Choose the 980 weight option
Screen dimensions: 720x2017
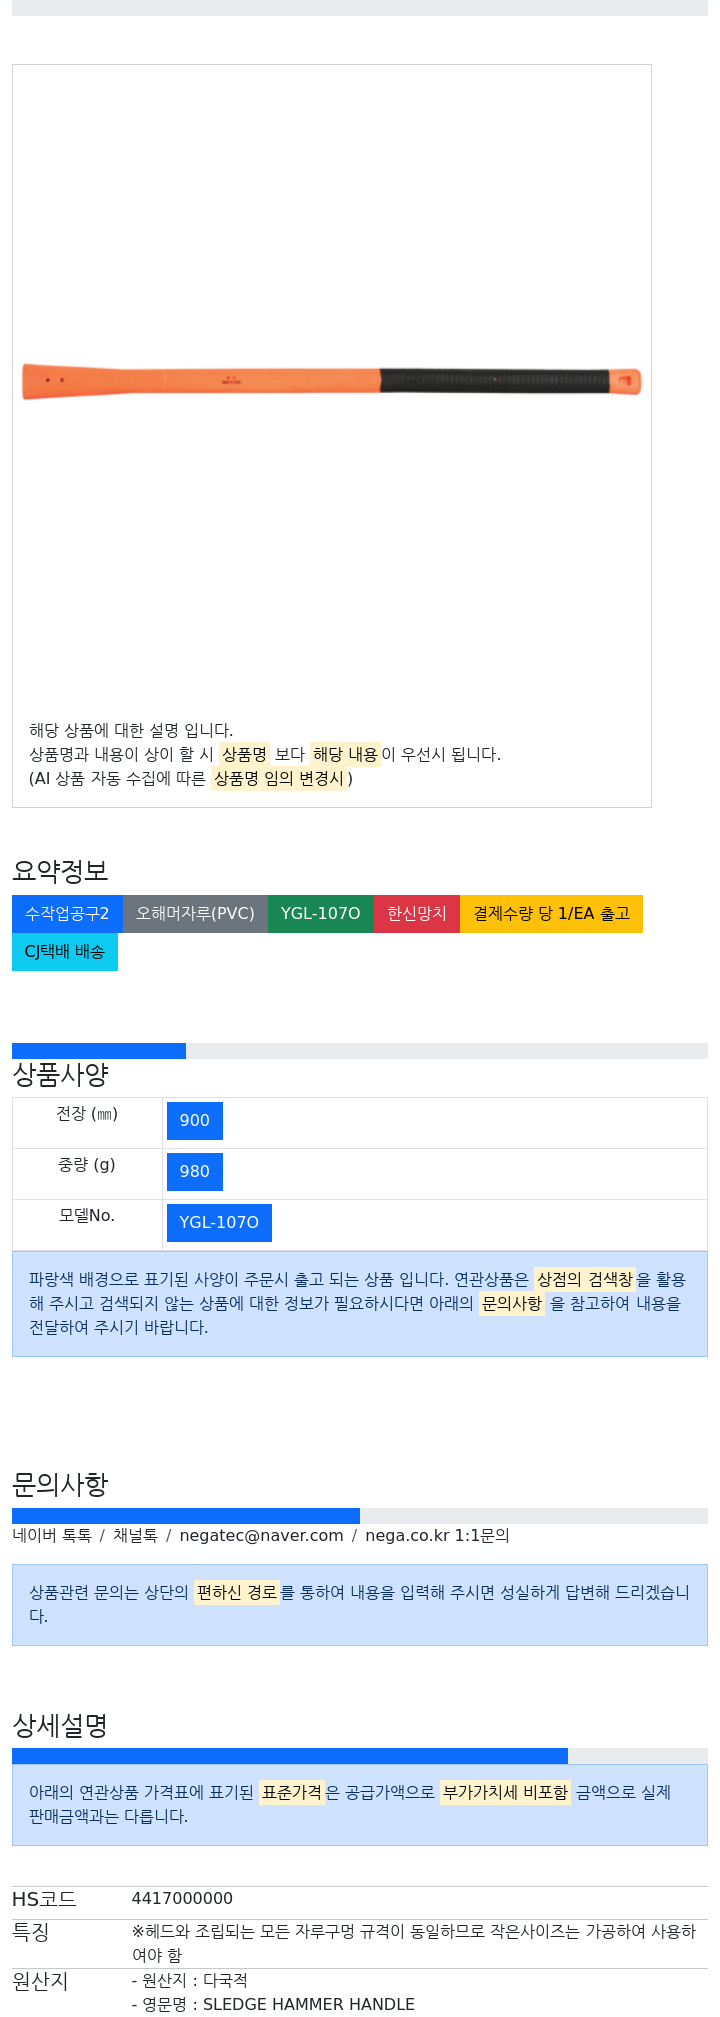click(x=195, y=1172)
